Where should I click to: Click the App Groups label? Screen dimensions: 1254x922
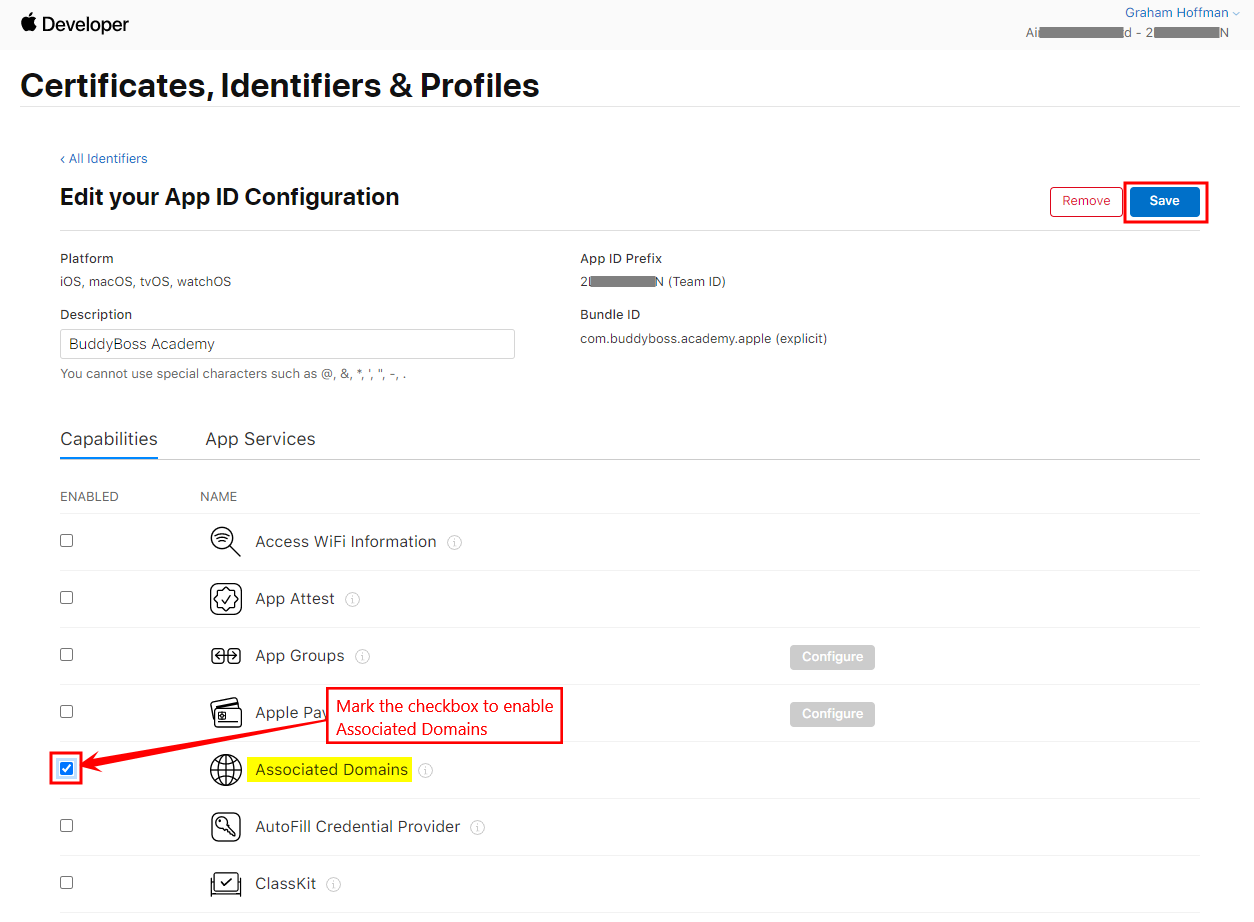coord(300,655)
